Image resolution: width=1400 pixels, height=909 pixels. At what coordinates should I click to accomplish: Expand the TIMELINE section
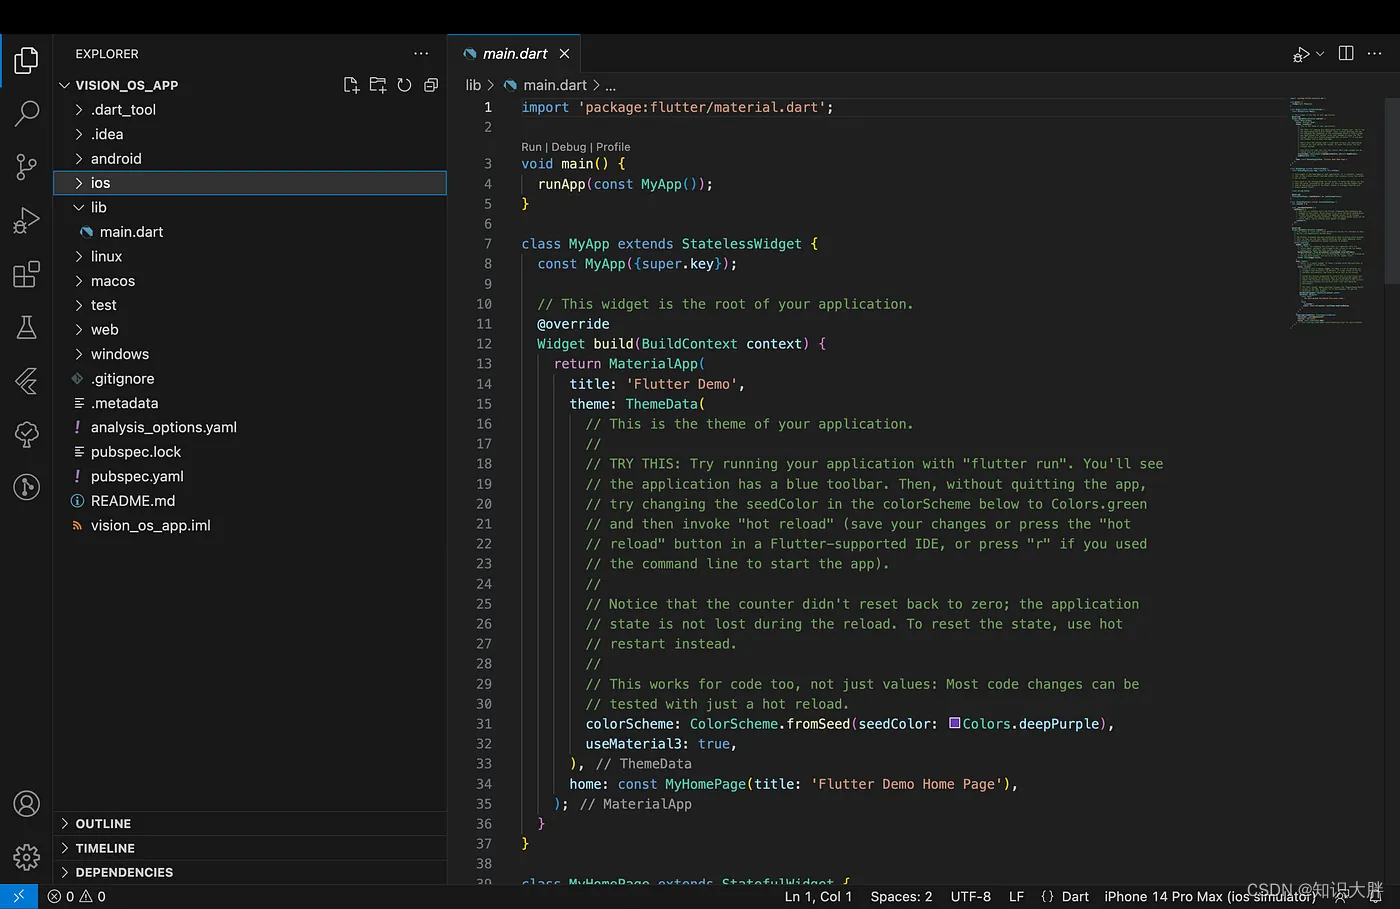coord(250,848)
